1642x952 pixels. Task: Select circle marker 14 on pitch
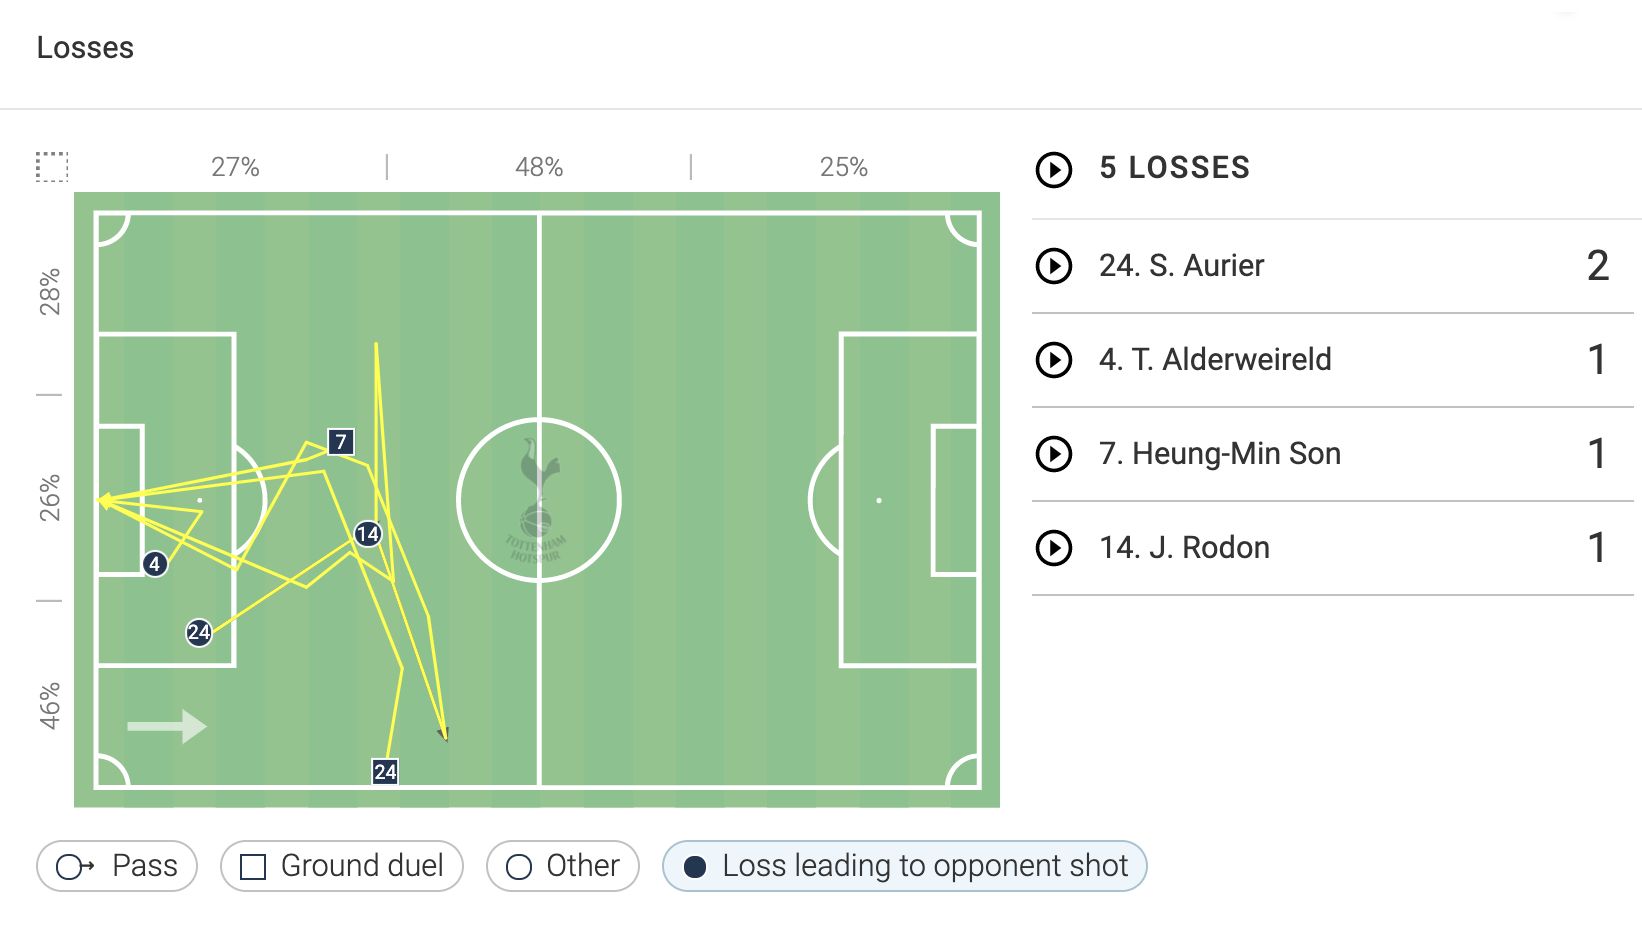point(368,533)
